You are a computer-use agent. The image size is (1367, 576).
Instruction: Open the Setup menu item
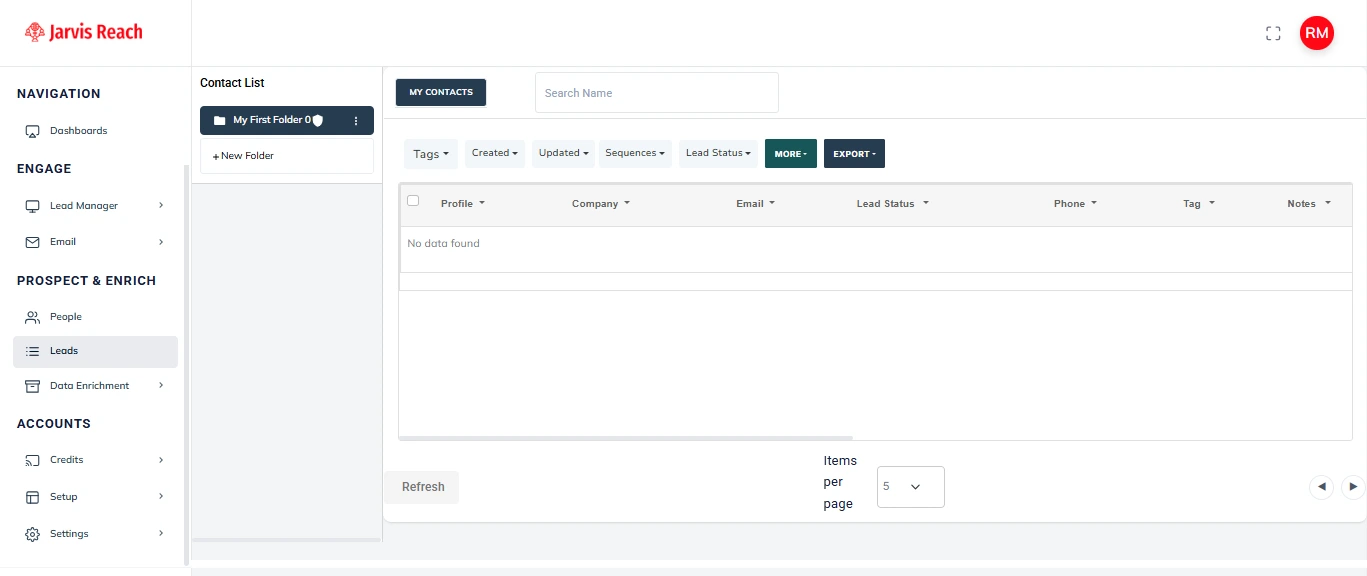pos(95,497)
